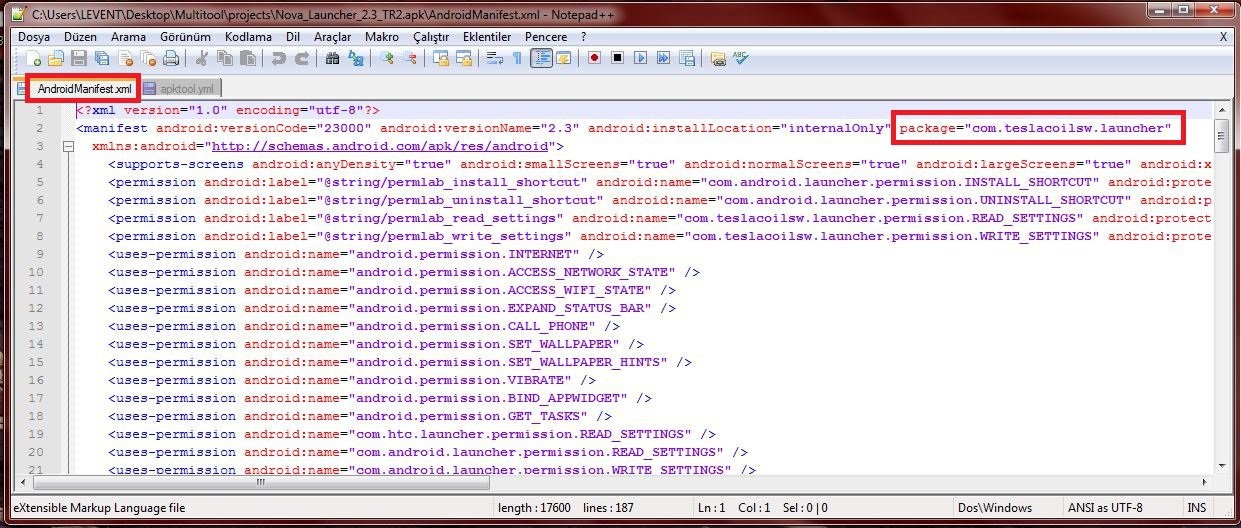Click the Zoom Out magnifier icon
The width and height of the screenshot is (1241, 528).
click(x=410, y=59)
